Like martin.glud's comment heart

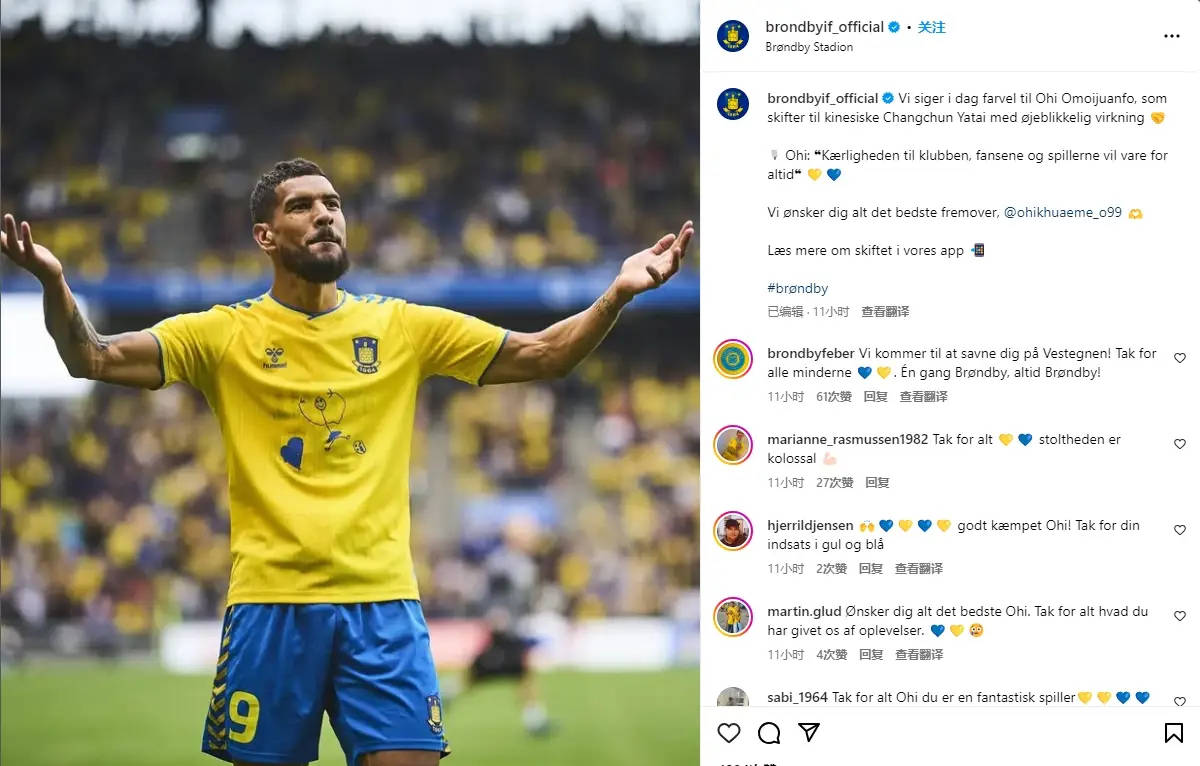[1180, 616]
